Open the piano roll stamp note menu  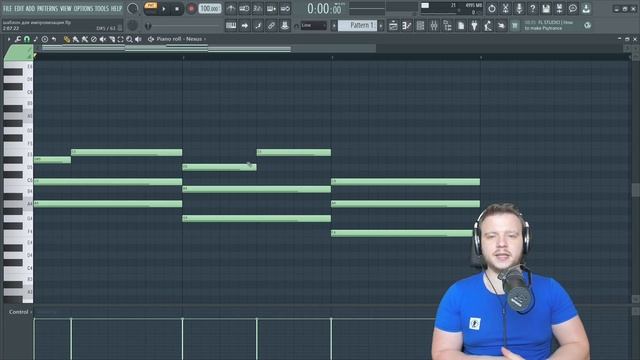click(x=36, y=39)
